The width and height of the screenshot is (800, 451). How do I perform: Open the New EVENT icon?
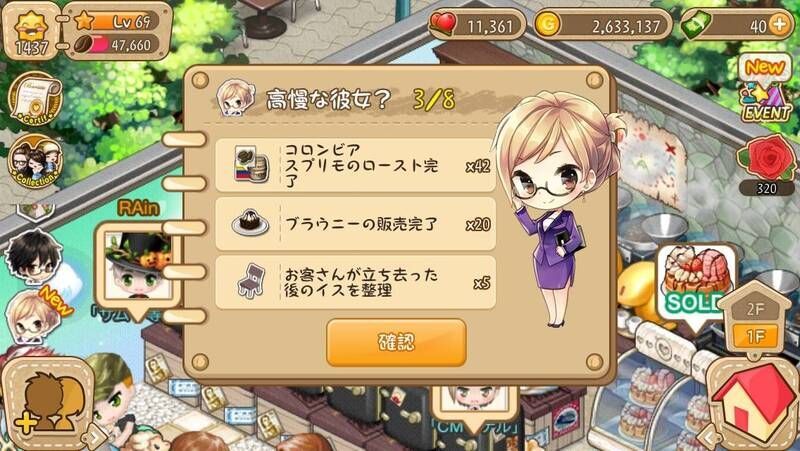point(765,88)
